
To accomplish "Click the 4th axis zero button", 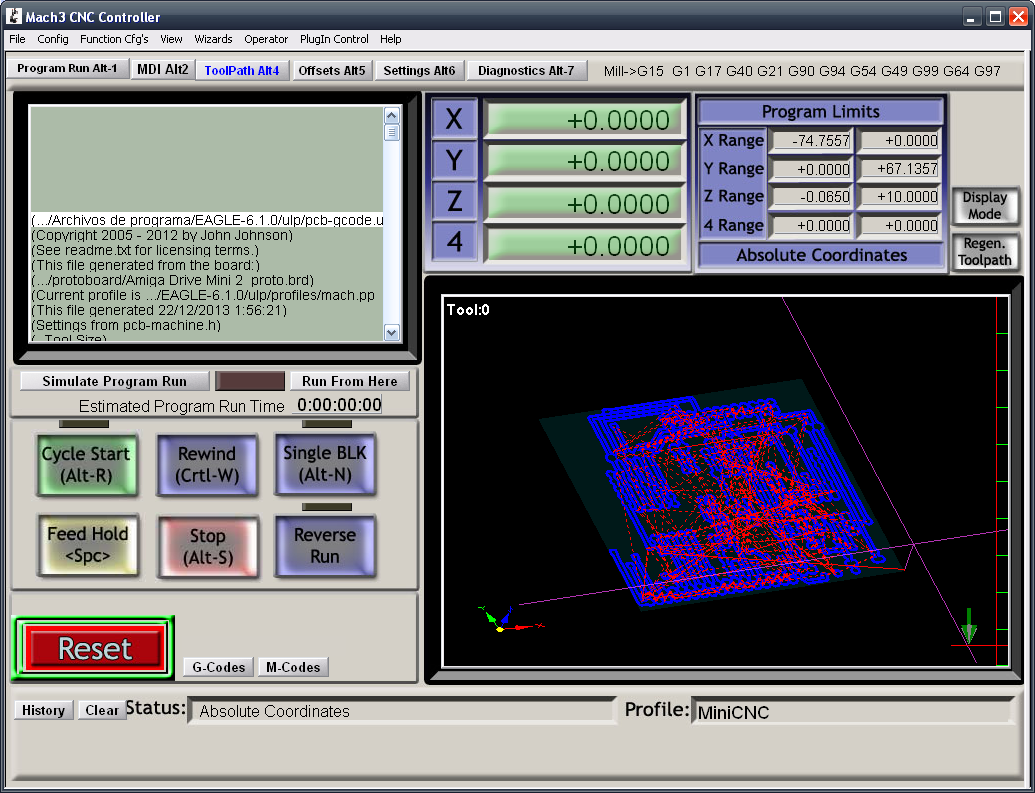I will point(454,243).
